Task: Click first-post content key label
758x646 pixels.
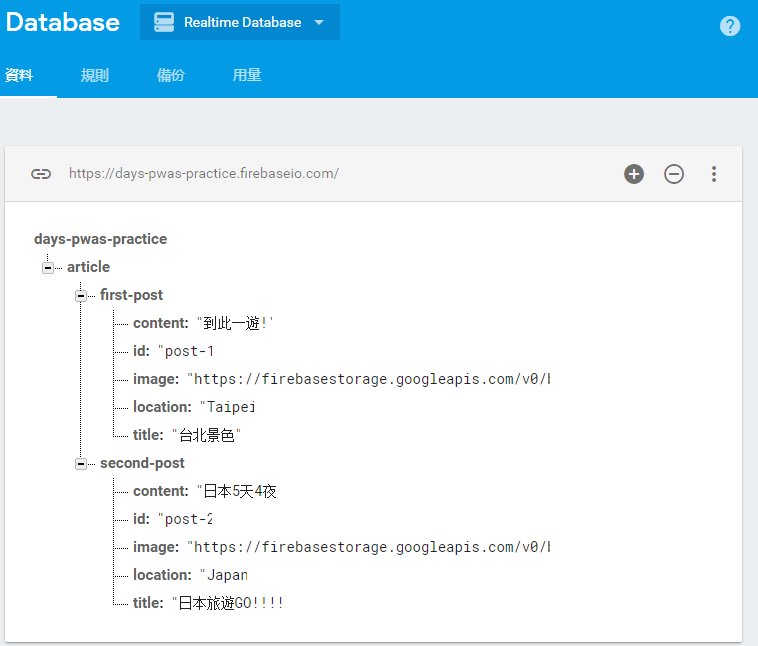Action: pos(160,323)
